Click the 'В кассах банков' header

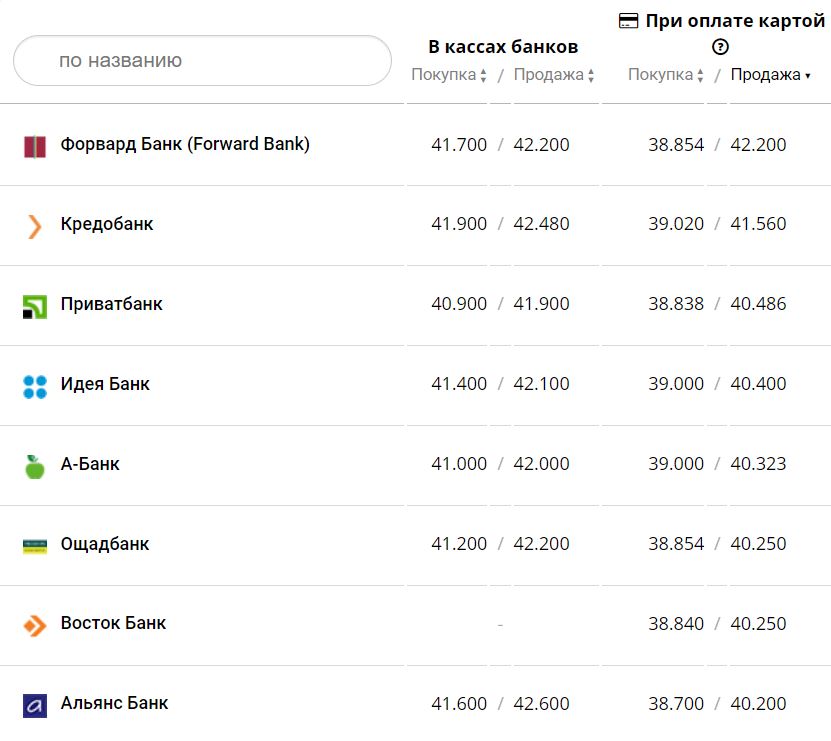pos(503,46)
